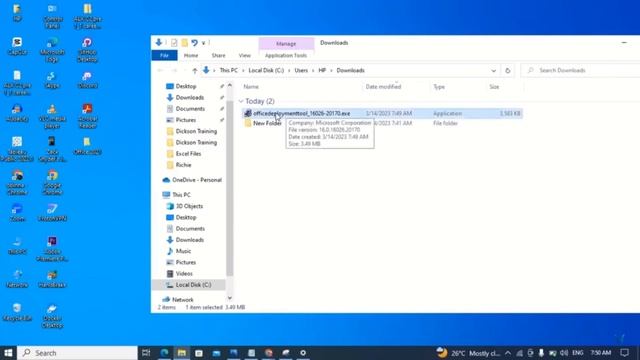640x360 pixels.
Task: Click the Properties quick access icon
Action: click(174, 43)
